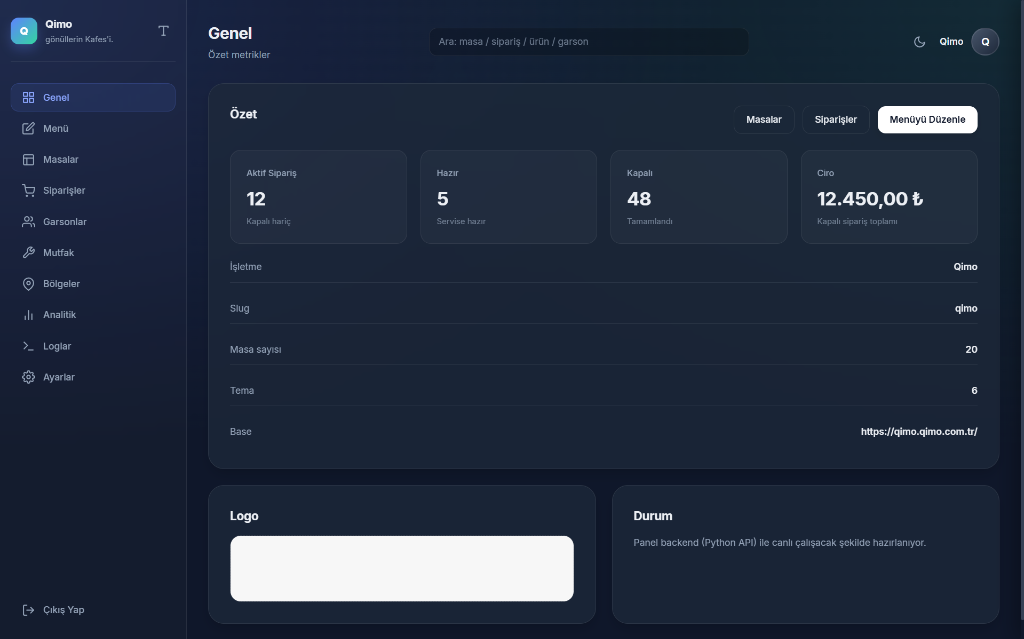Open the qimo.qimo.com.tr base URL link

918,432
